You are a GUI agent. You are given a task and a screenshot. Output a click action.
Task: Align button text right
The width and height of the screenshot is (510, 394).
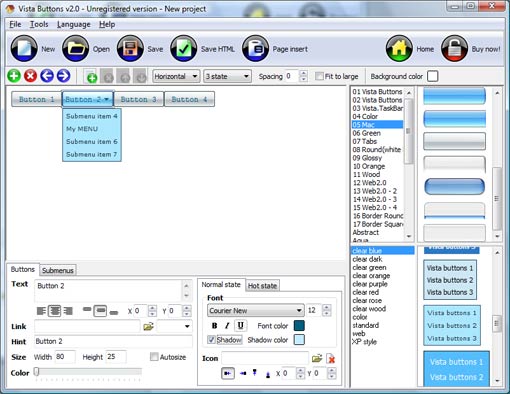68,311
